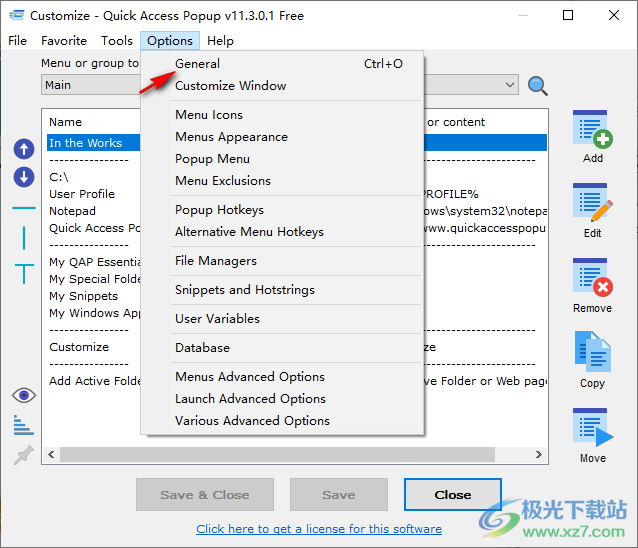Maximize the Customize window
Screen dimensions: 638x548
[568, 15]
